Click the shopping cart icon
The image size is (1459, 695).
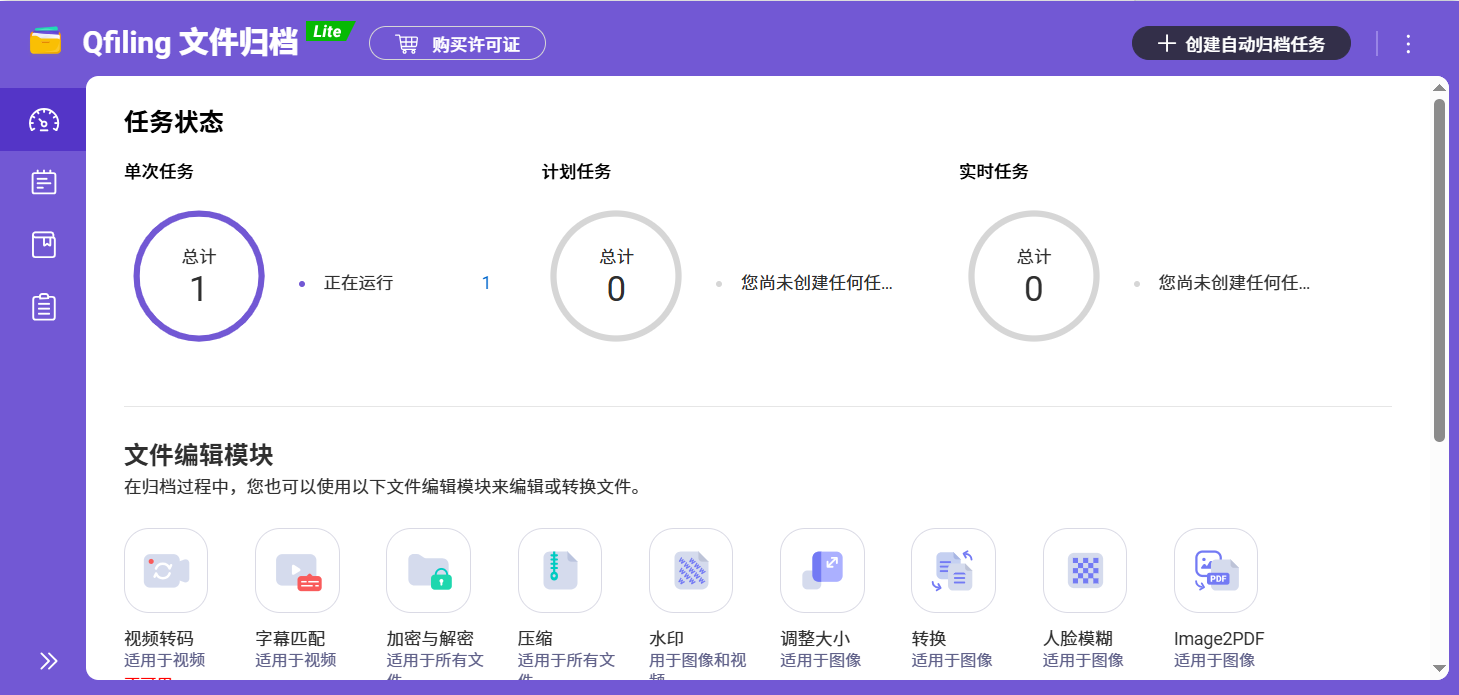pos(407,44)
